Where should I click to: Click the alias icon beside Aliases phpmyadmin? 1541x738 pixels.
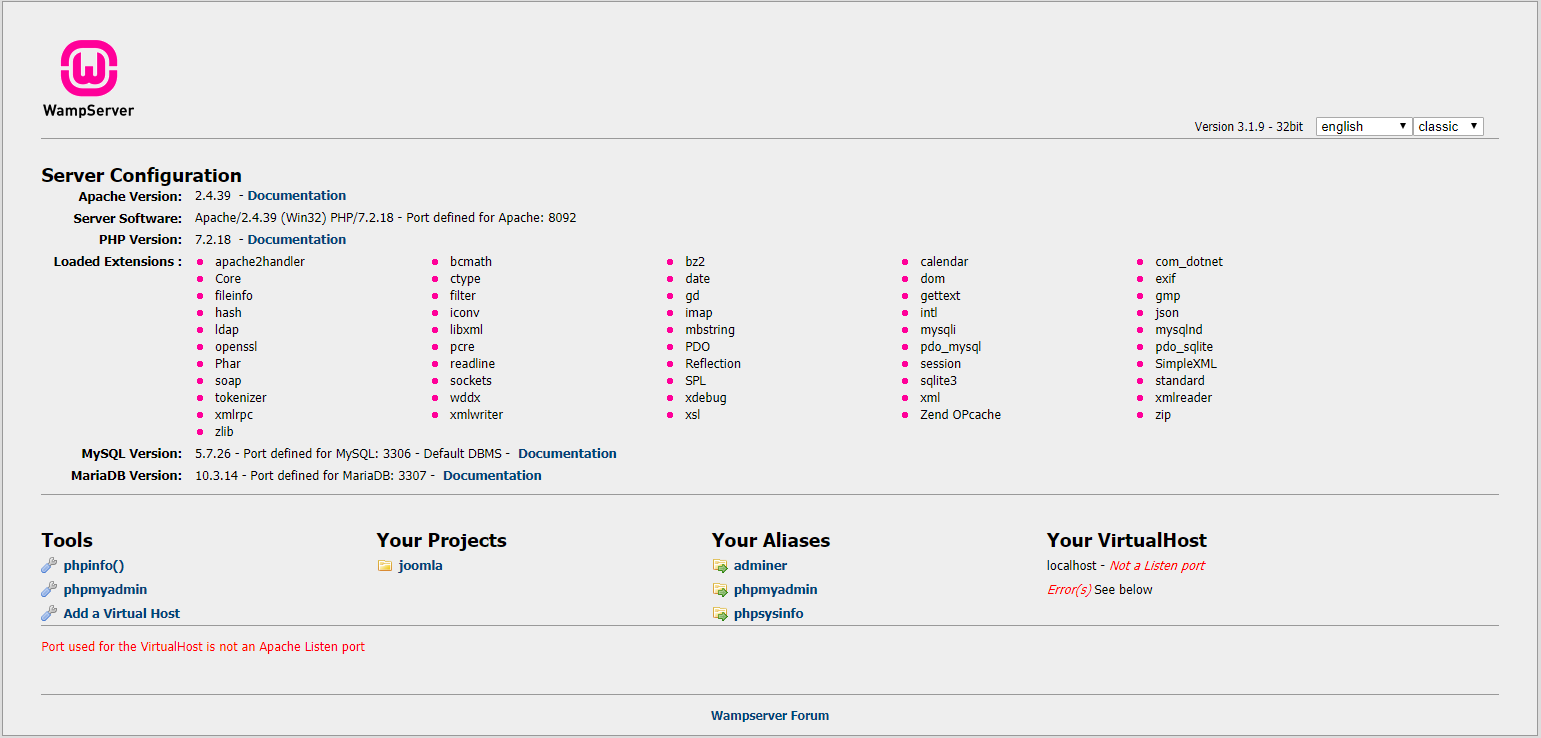720,590
